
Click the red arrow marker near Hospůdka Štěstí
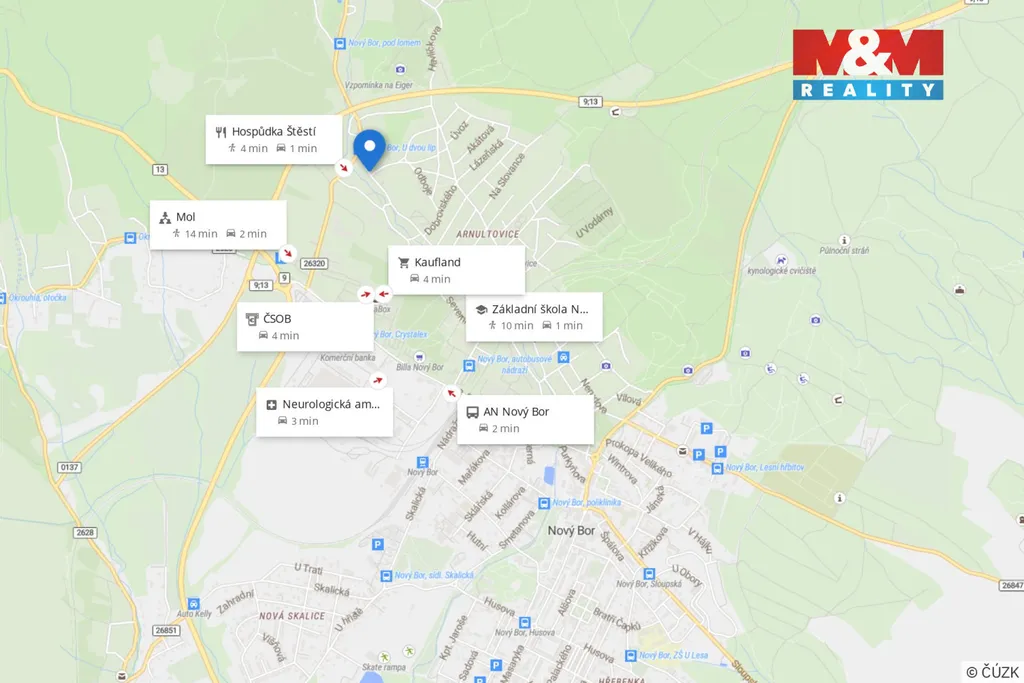[x=344, y=168]
